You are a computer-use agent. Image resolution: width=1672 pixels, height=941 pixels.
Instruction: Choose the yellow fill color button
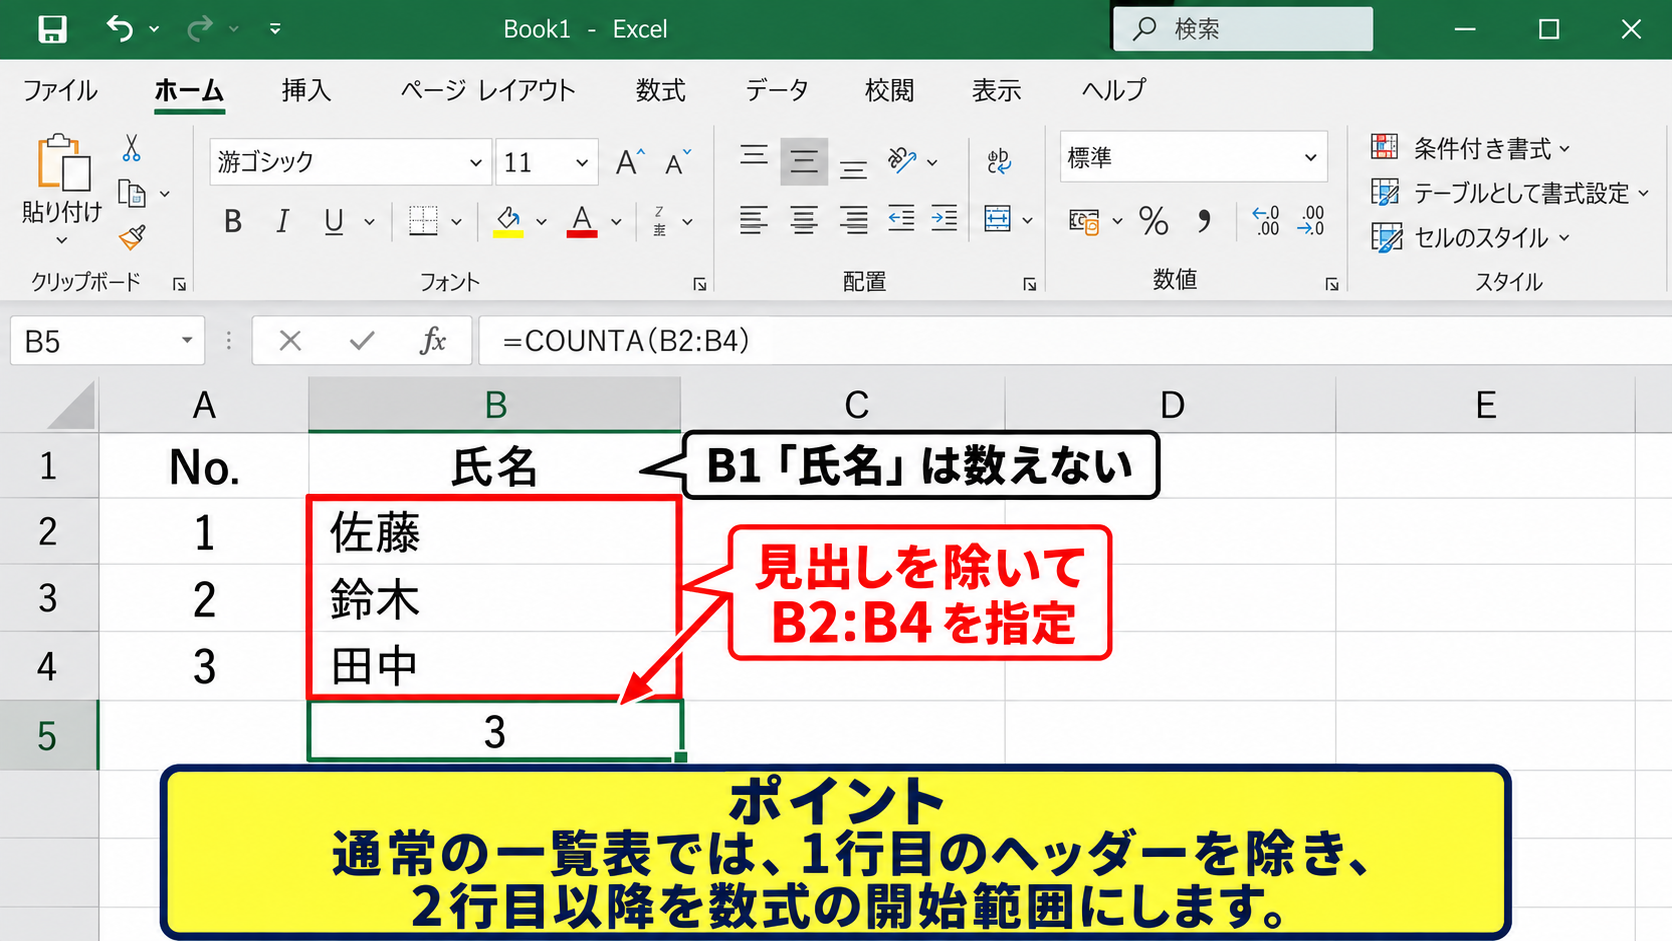pos(508,221)
